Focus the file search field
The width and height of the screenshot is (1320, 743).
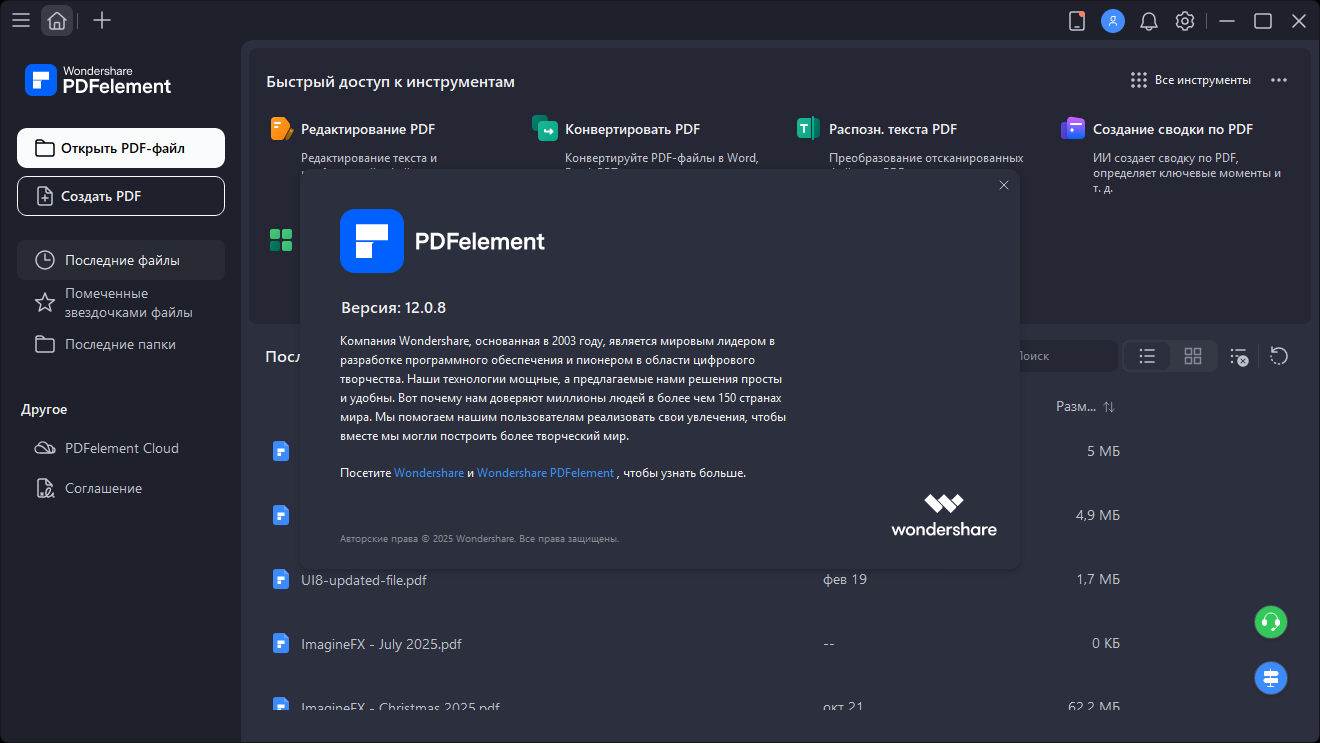click(1066, 356)
